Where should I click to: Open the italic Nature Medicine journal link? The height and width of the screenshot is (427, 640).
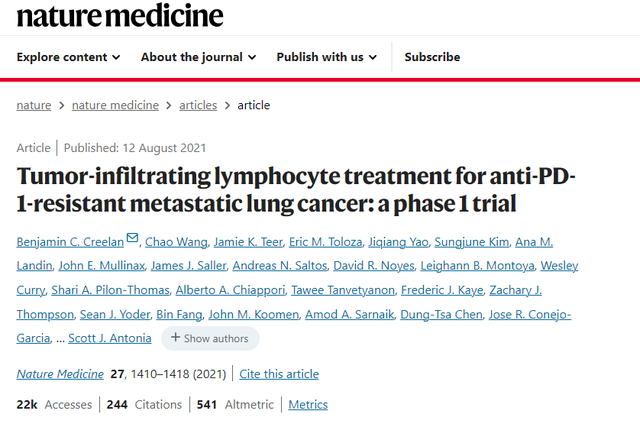point(60,374)
